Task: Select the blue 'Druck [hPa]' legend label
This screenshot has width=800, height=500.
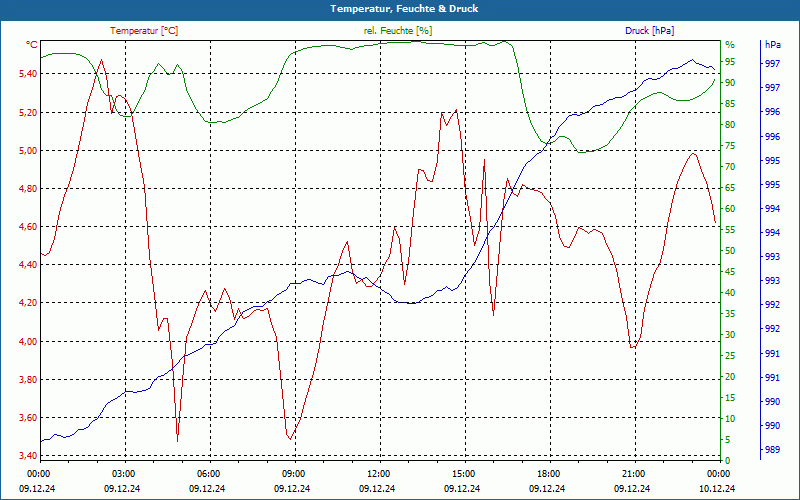Action: coord(649,31)
